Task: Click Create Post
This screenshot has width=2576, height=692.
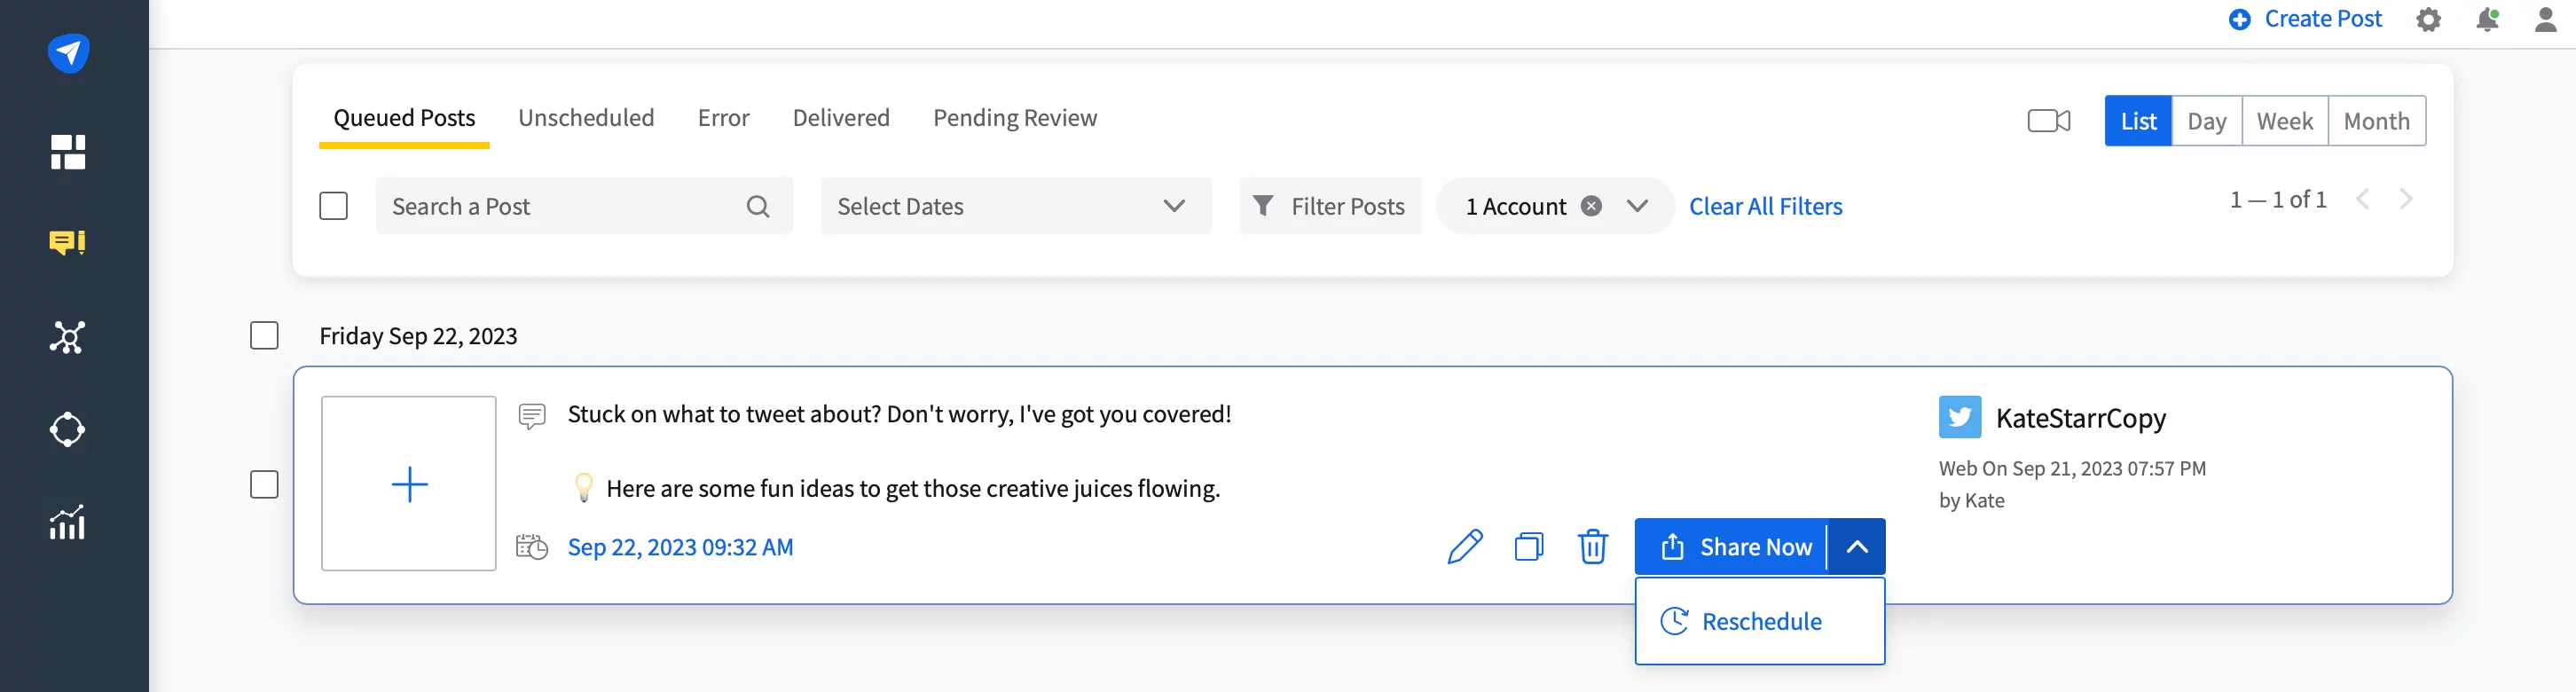Action: [2305, 19]
